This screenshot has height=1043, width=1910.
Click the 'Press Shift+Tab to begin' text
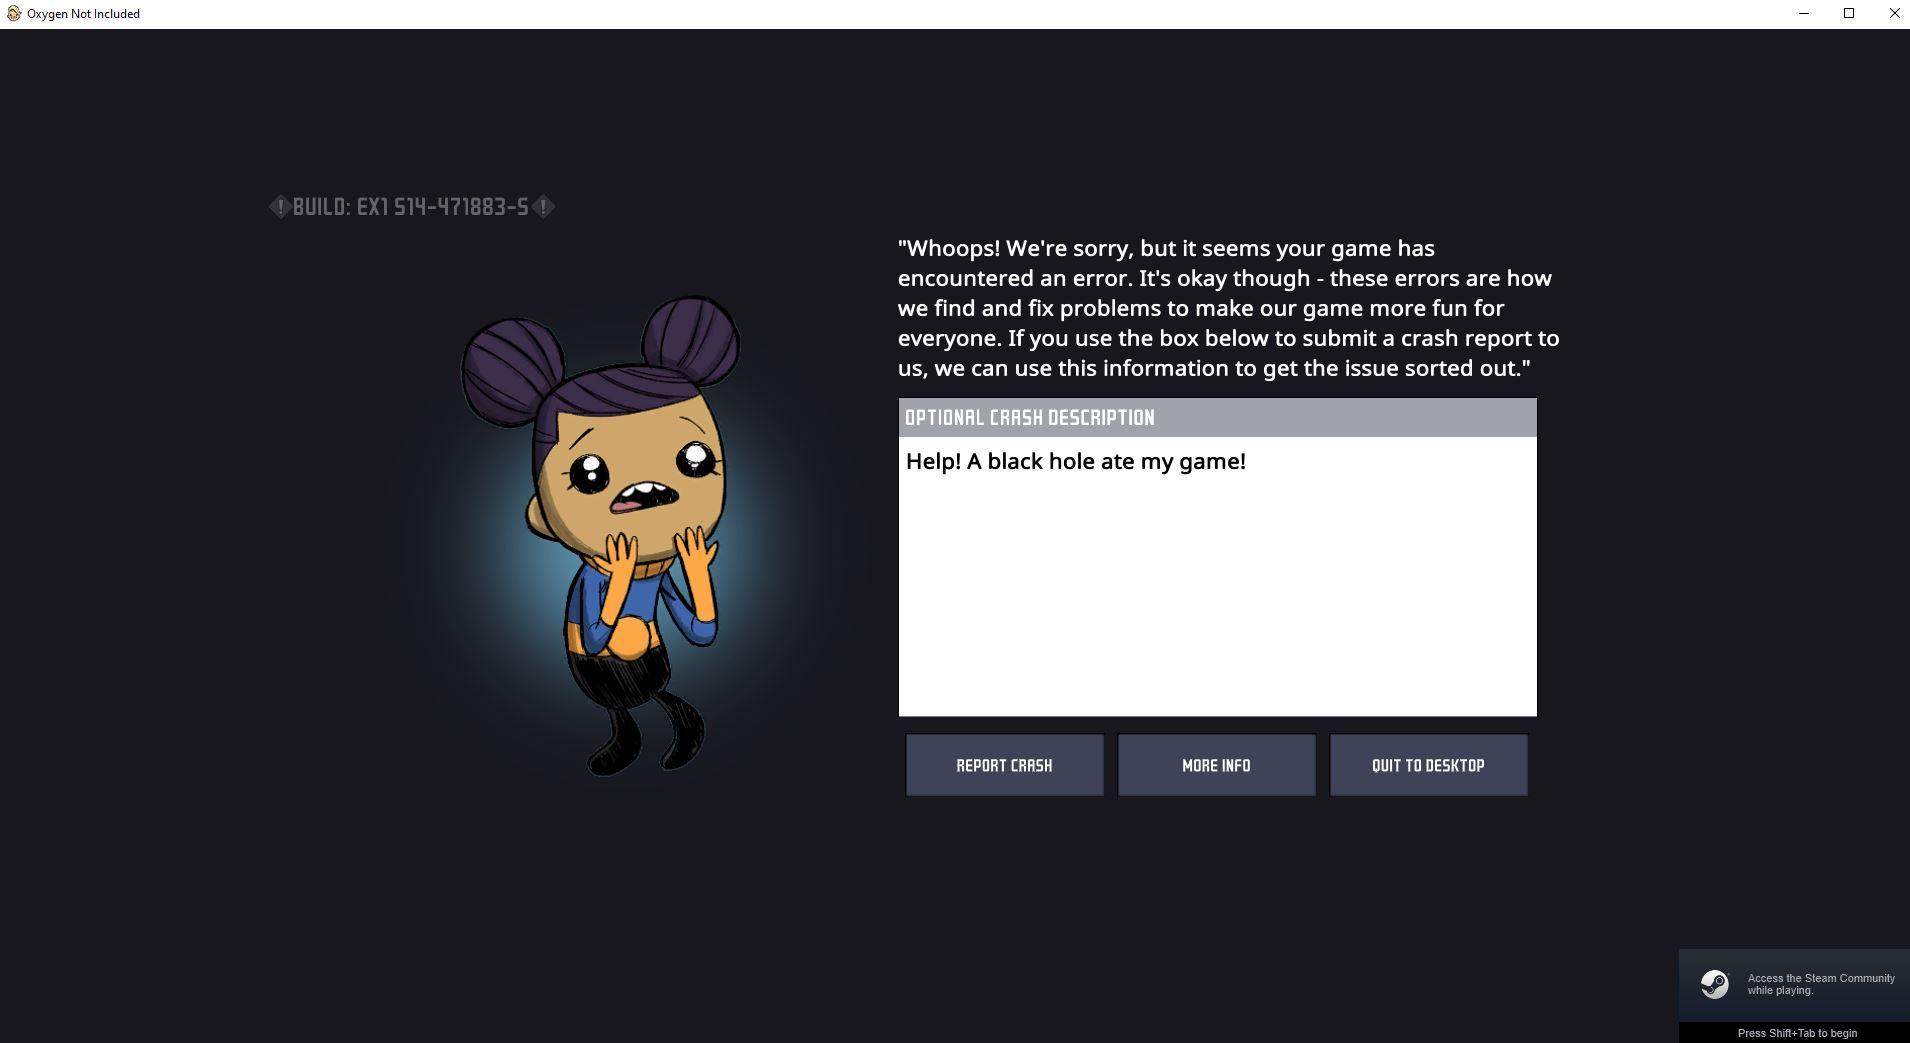(x=1797, y=1033)
